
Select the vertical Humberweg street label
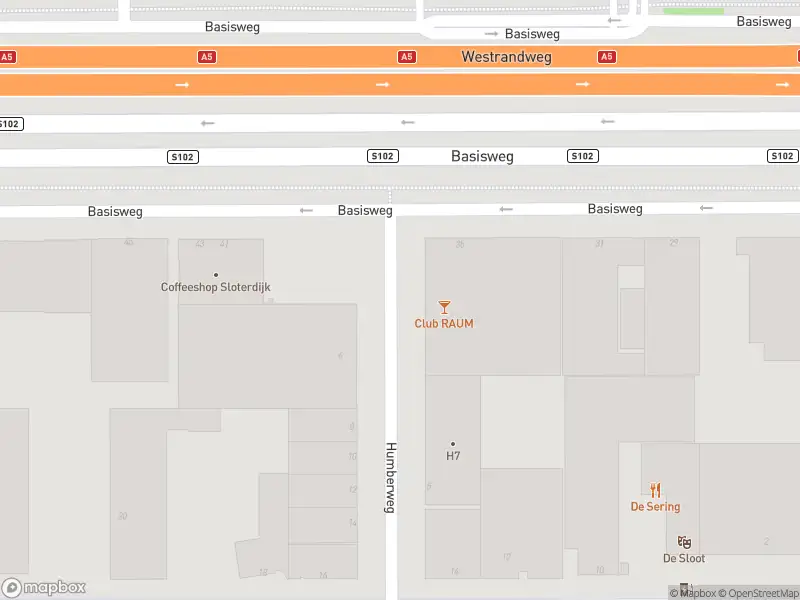(391, 478)
